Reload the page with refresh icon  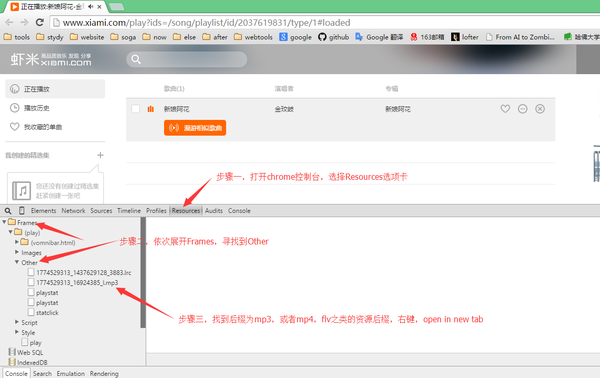39,22
